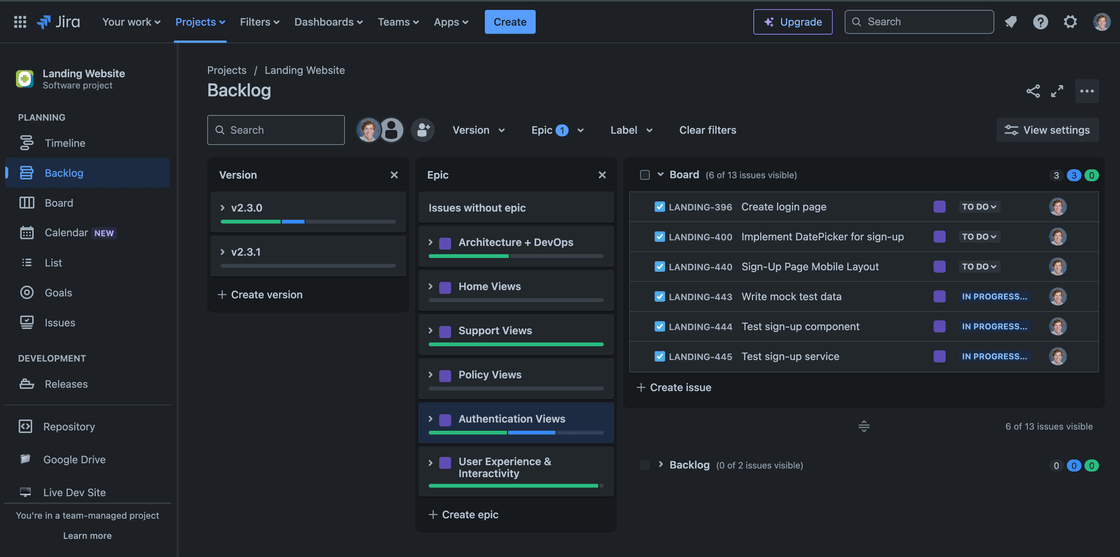1120x557 pixels.
Task: Open the help question mark icon
Action: coord(1041,22)
